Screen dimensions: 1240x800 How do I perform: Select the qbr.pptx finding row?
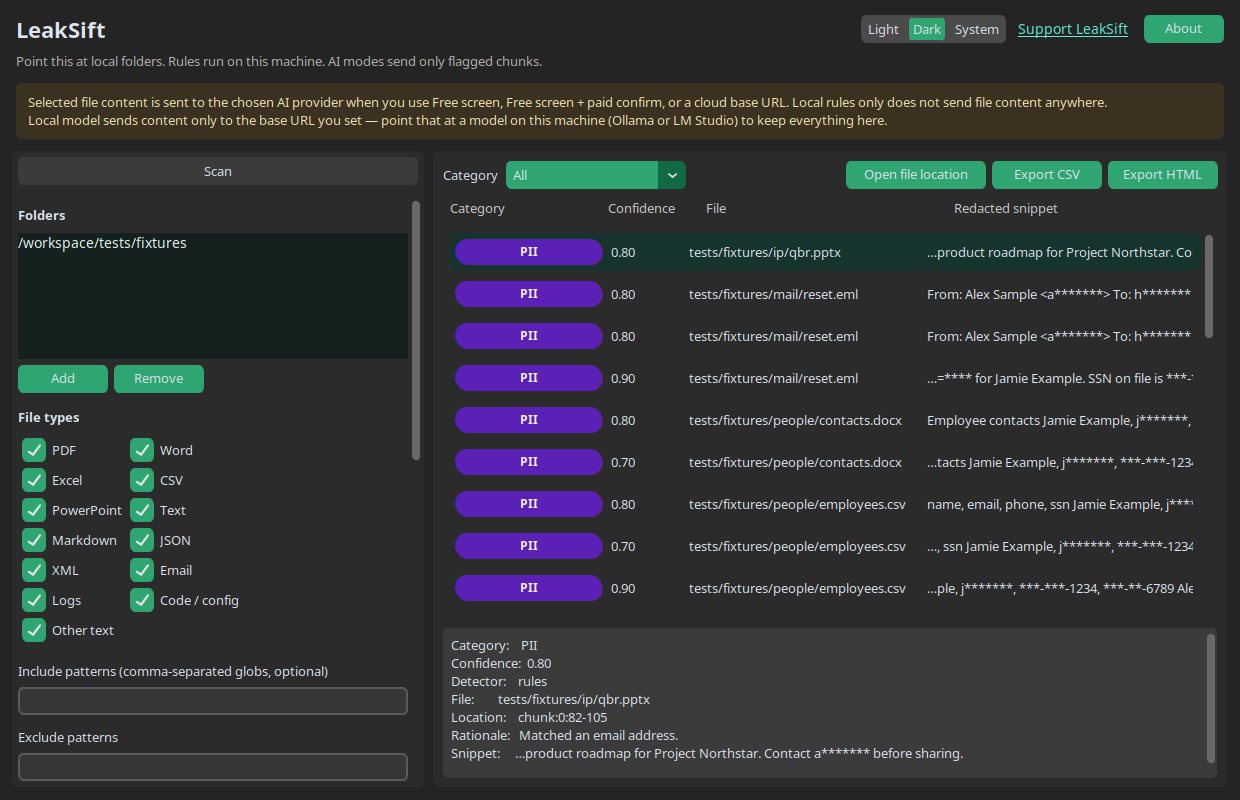point(823,252)
